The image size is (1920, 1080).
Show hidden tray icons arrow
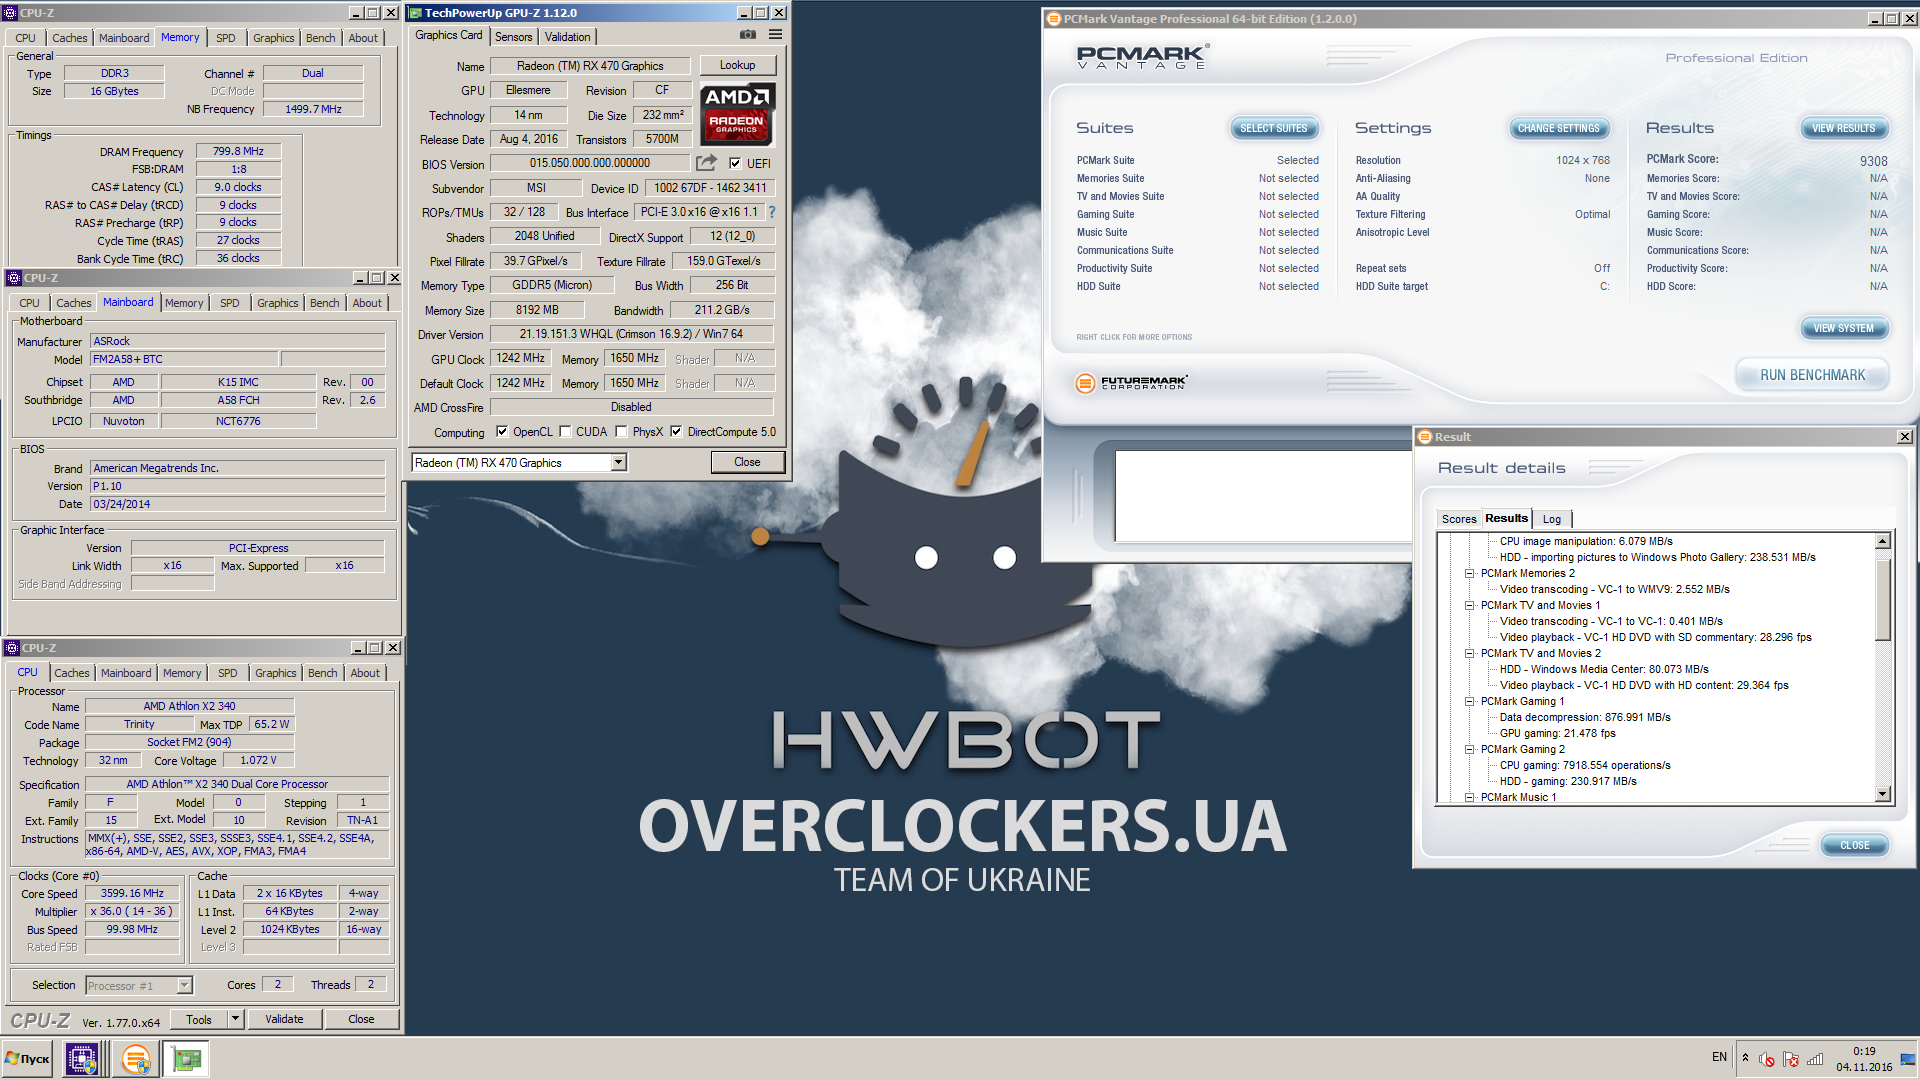[1746, 1058]
